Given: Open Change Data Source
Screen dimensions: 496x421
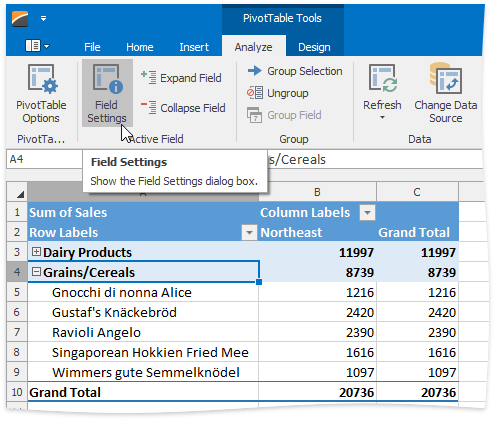Looking at the screenshot, I should [446, 93].
